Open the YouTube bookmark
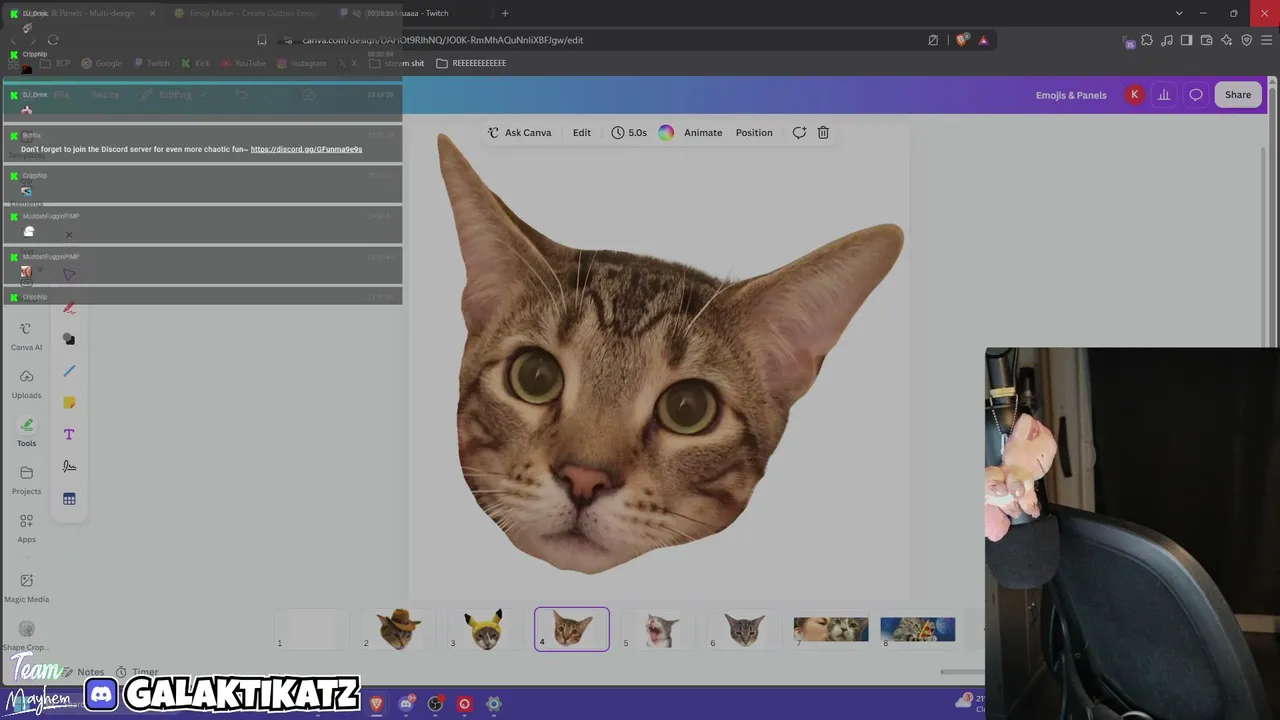The width and height of the screenshot is (1280, 720). point(243,63)
